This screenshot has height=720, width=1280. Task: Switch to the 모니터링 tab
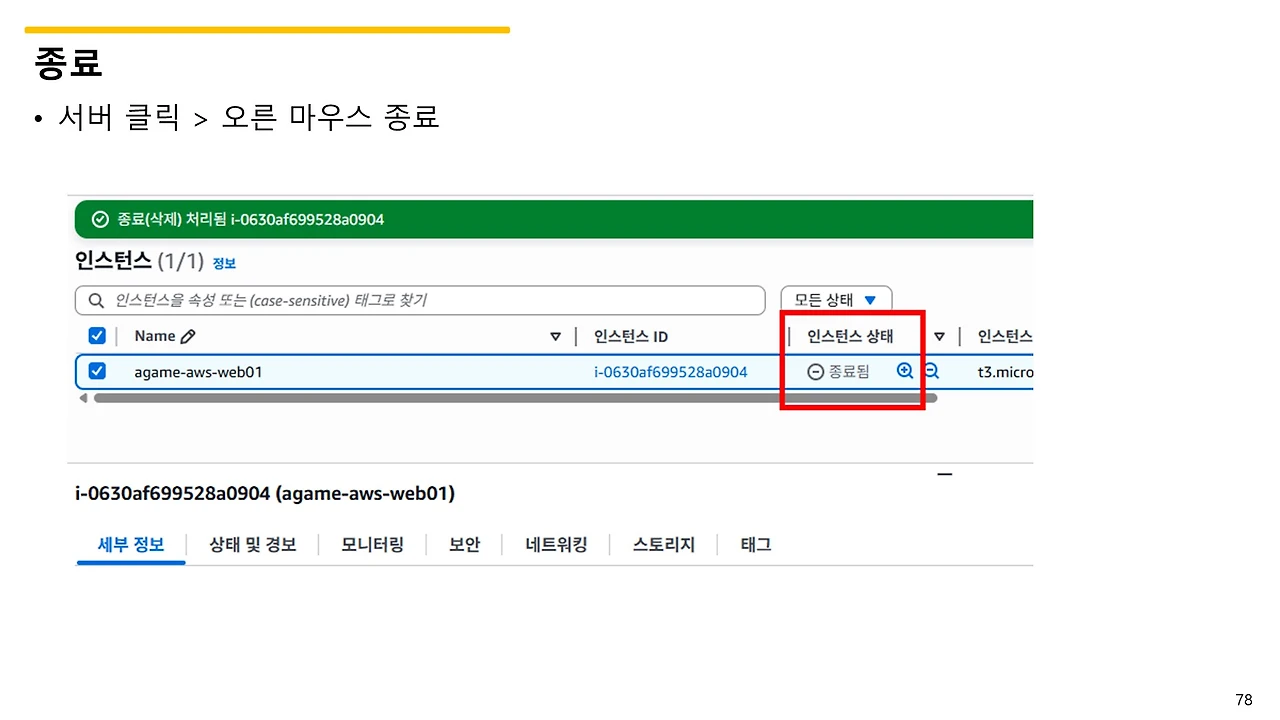tap(371, 544)
